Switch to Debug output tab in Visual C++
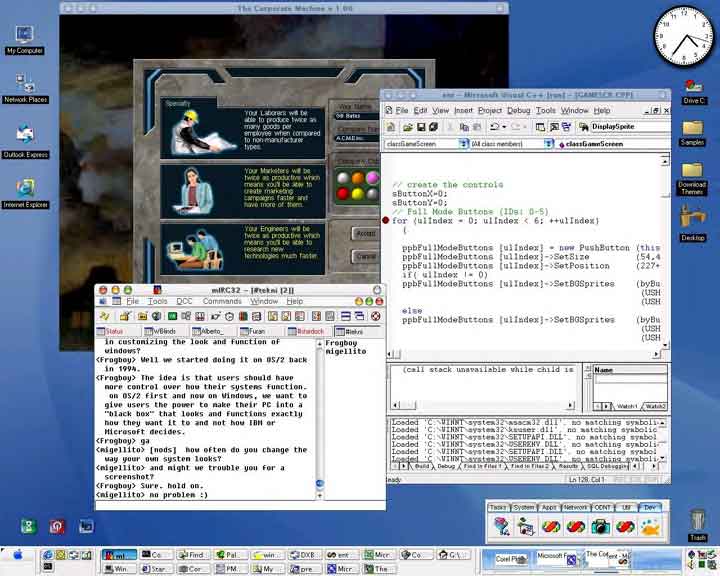 pos(445,466)
